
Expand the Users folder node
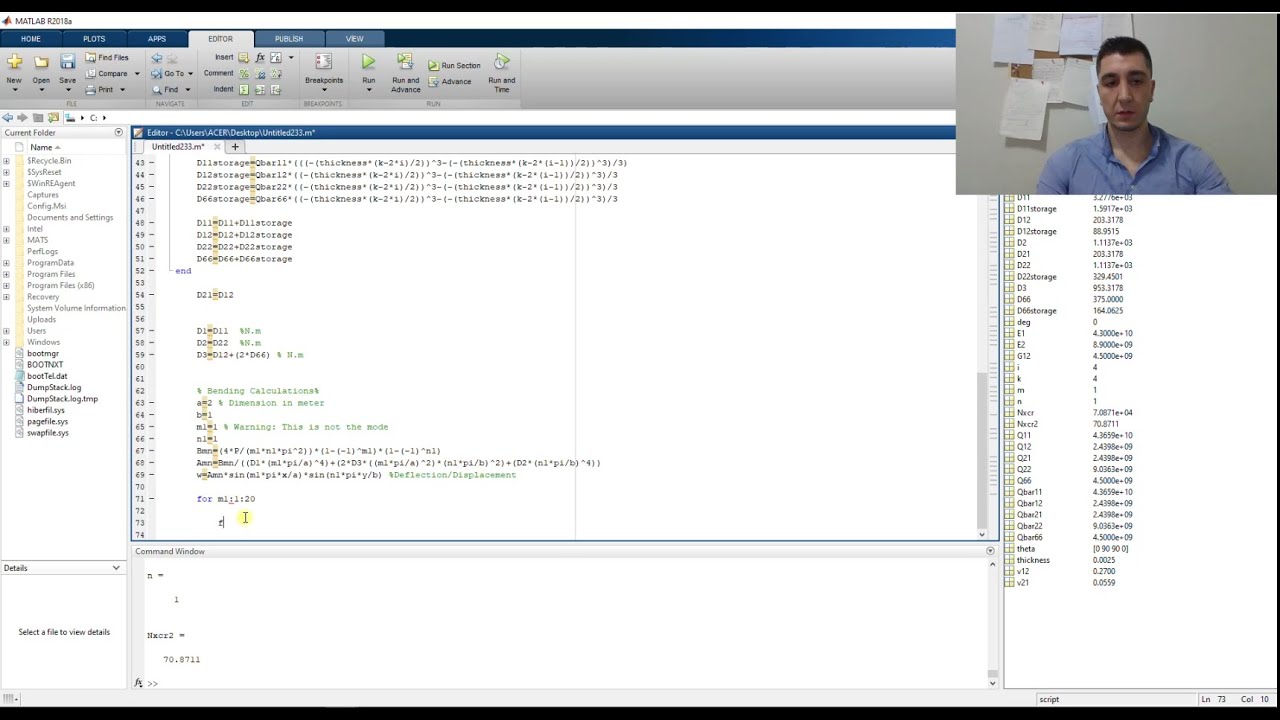click(6, 331)
